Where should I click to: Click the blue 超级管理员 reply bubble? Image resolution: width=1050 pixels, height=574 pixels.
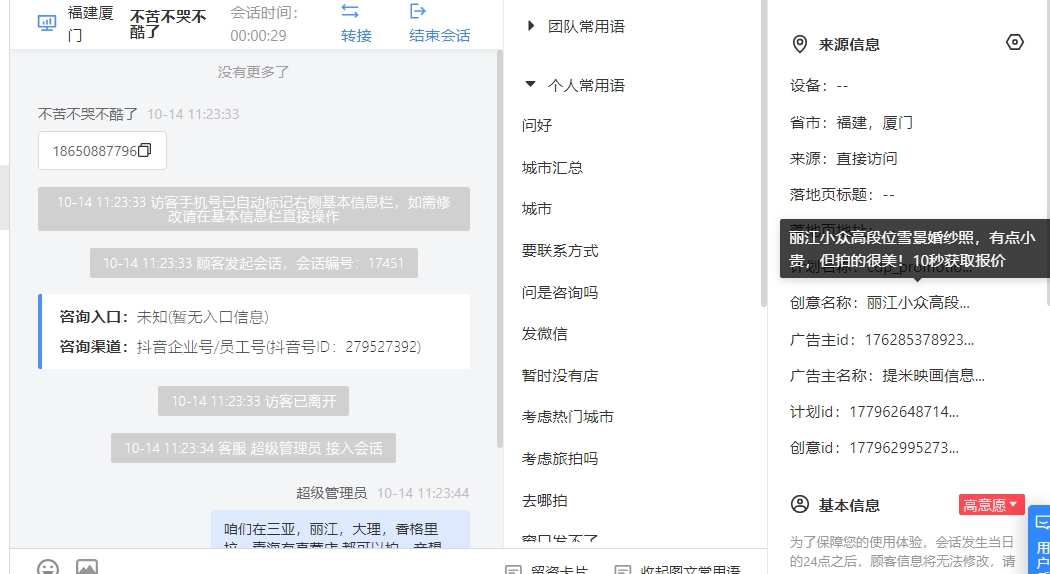pyautogui.click(x=340, y=529)
